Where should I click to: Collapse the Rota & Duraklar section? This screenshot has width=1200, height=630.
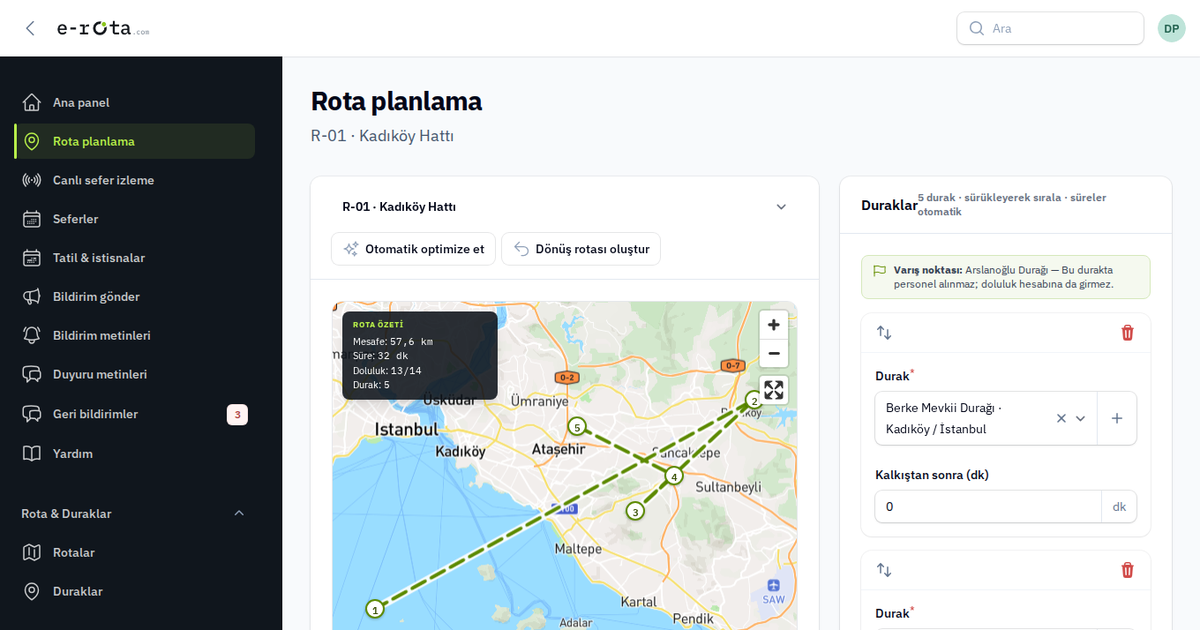(x=239, y=513)
